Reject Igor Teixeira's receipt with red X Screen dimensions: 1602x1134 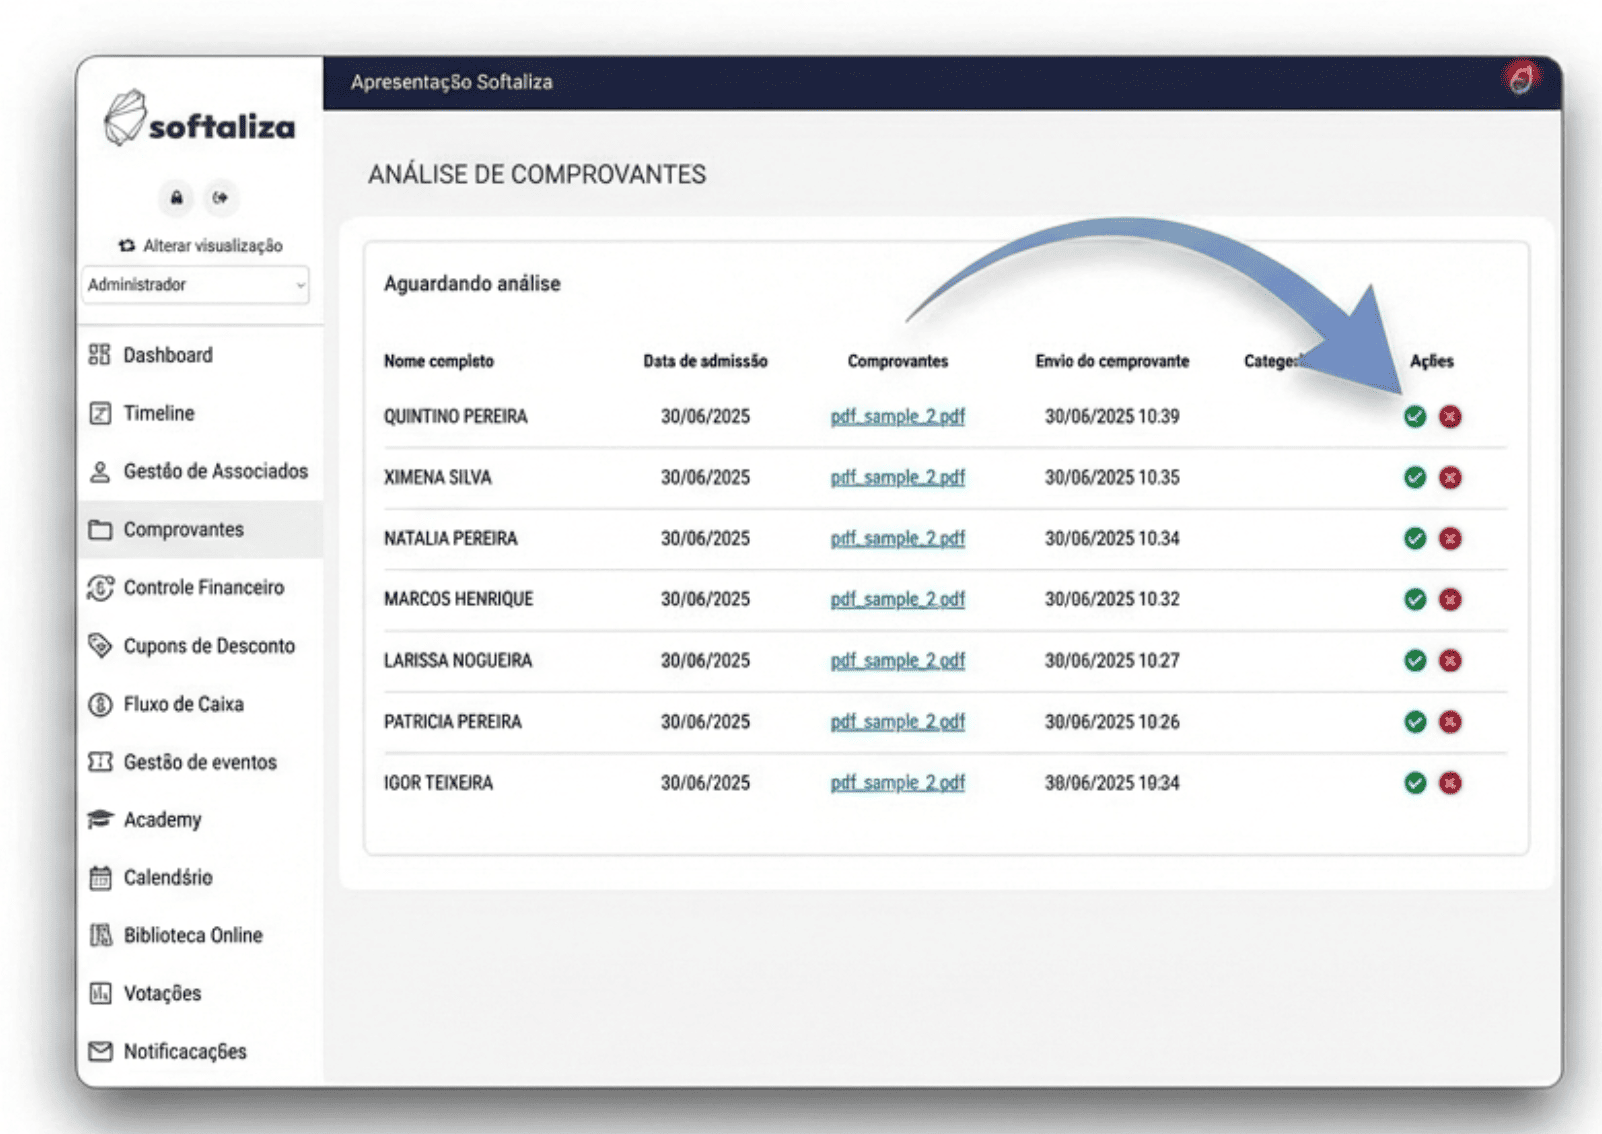click(x=1450, y=783)
